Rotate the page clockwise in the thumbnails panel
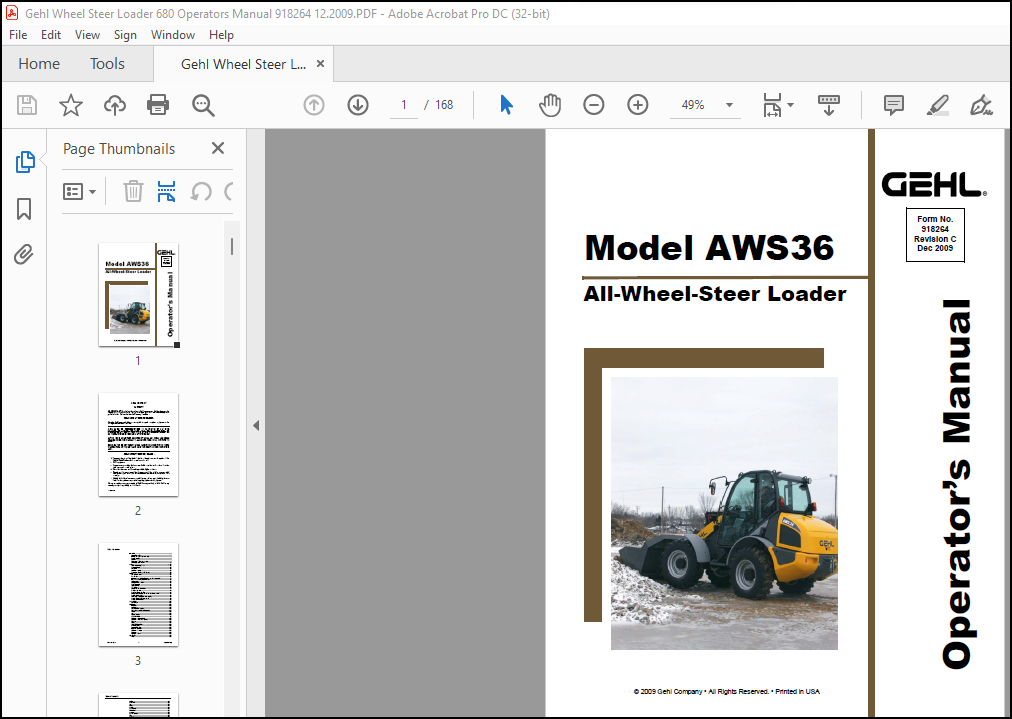 coord(228,192)
